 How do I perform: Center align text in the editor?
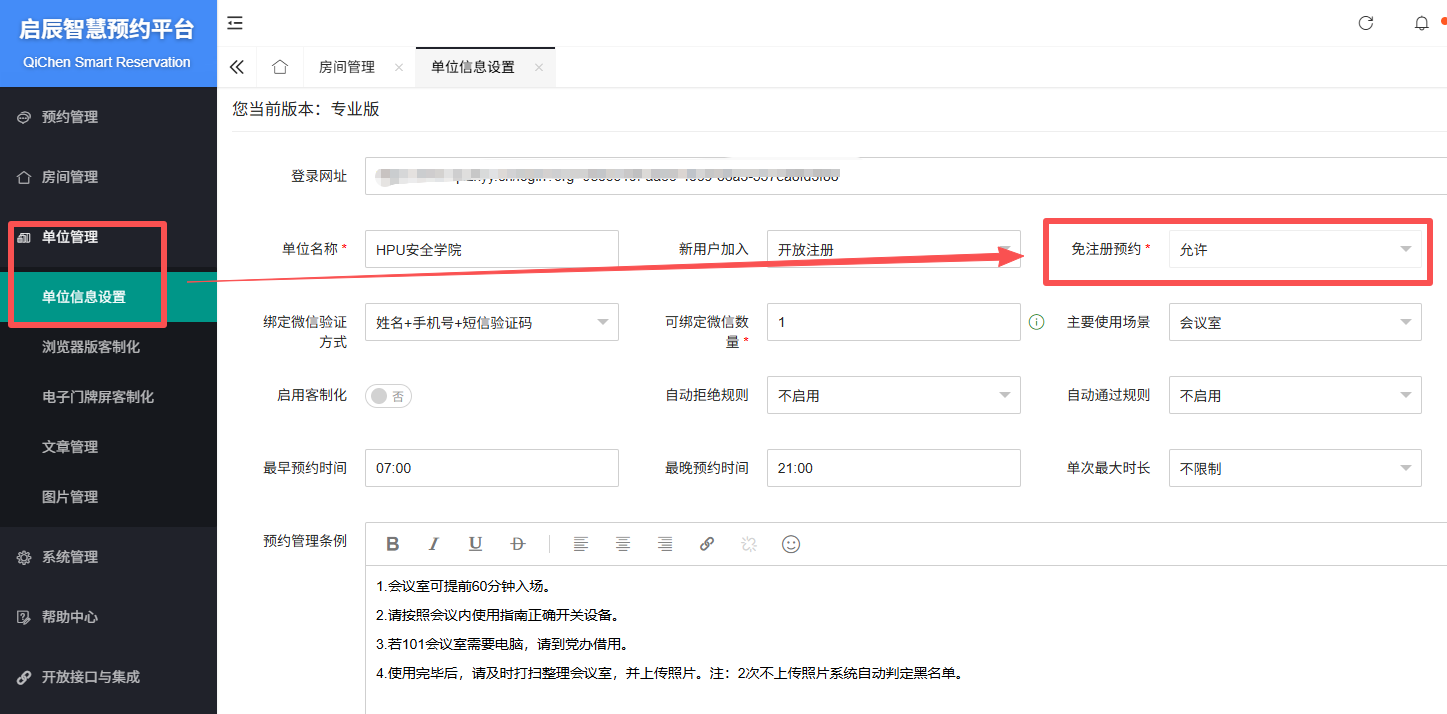[623, 544]
